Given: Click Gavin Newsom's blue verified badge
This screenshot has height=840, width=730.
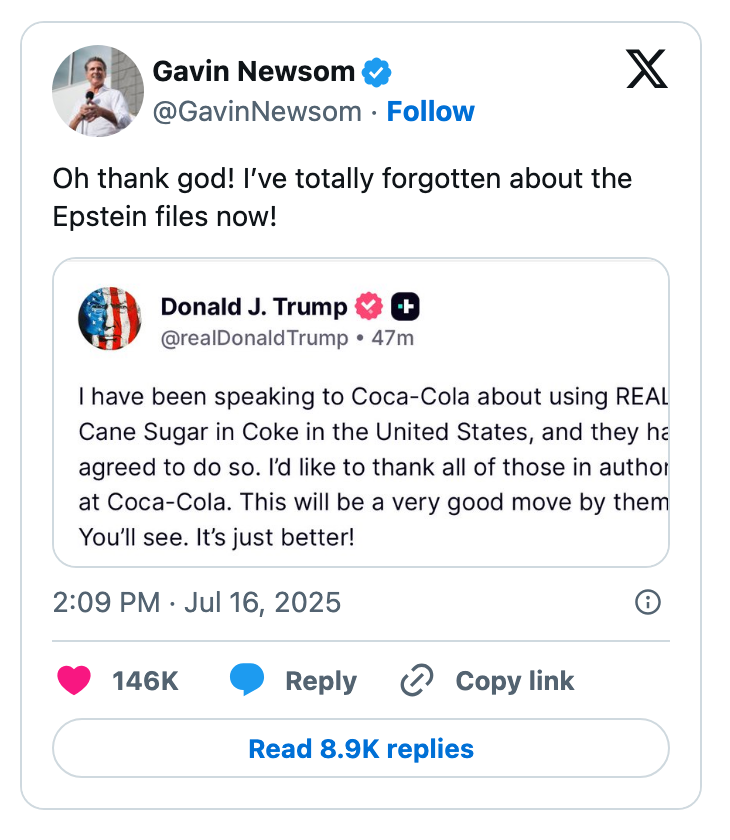Looking at the screenshot, I should (376, 72).
